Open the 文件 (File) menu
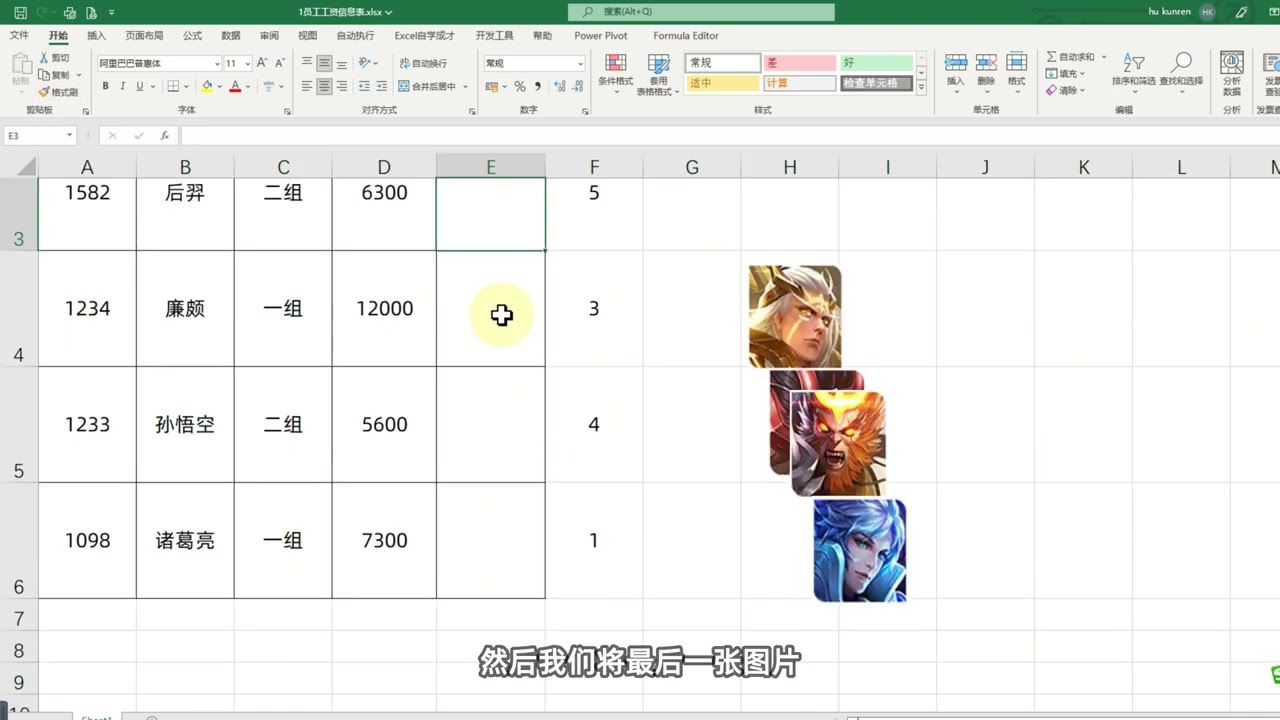Image resolution: width=1280 pixels, height=720 pixels. (19, 36)
